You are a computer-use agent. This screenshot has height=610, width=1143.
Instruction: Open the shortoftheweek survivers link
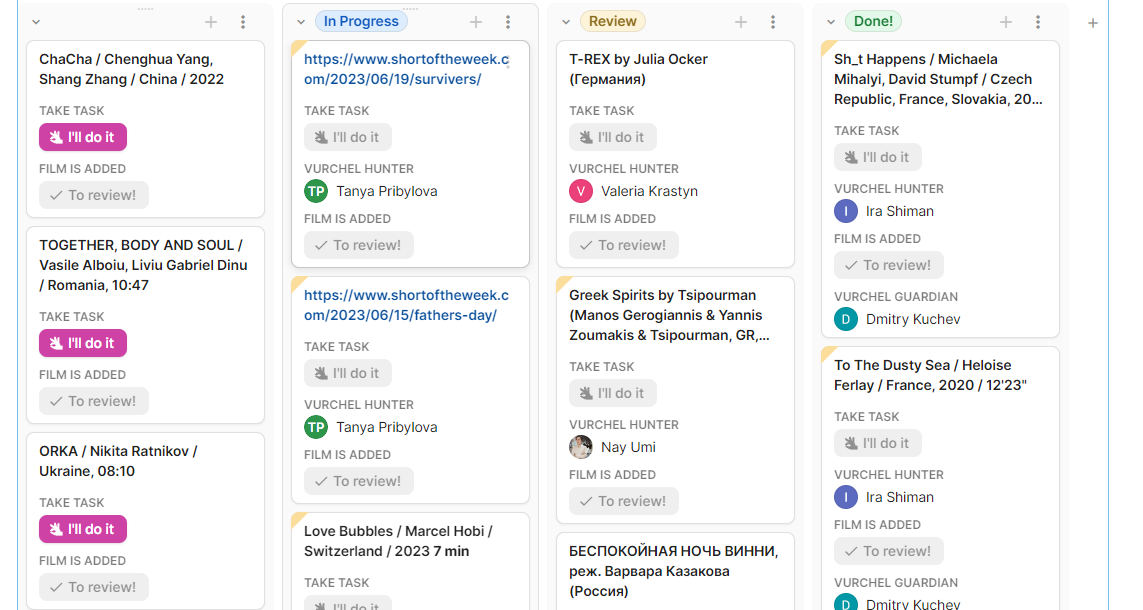click(x=407, y=69)
